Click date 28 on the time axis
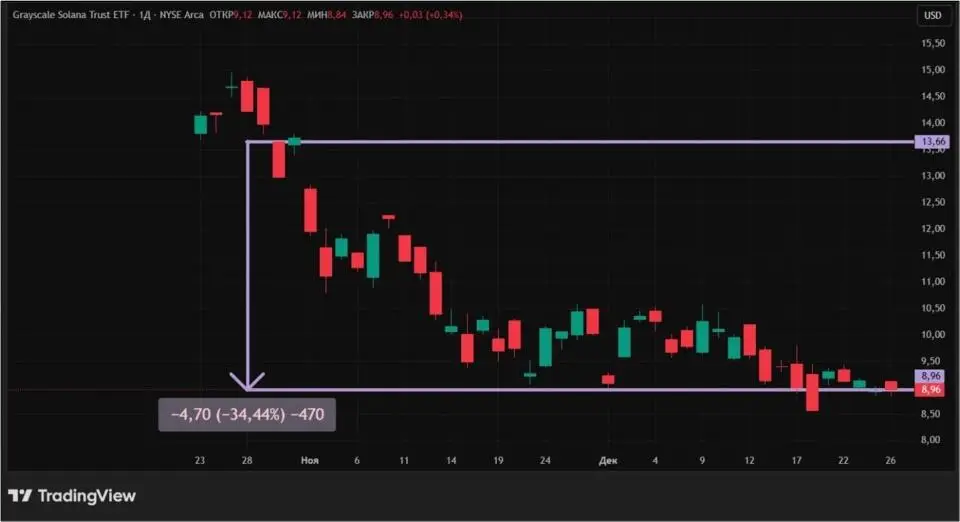Image resolution: width=960 pixels, height=522 pixels. (247, 461)
